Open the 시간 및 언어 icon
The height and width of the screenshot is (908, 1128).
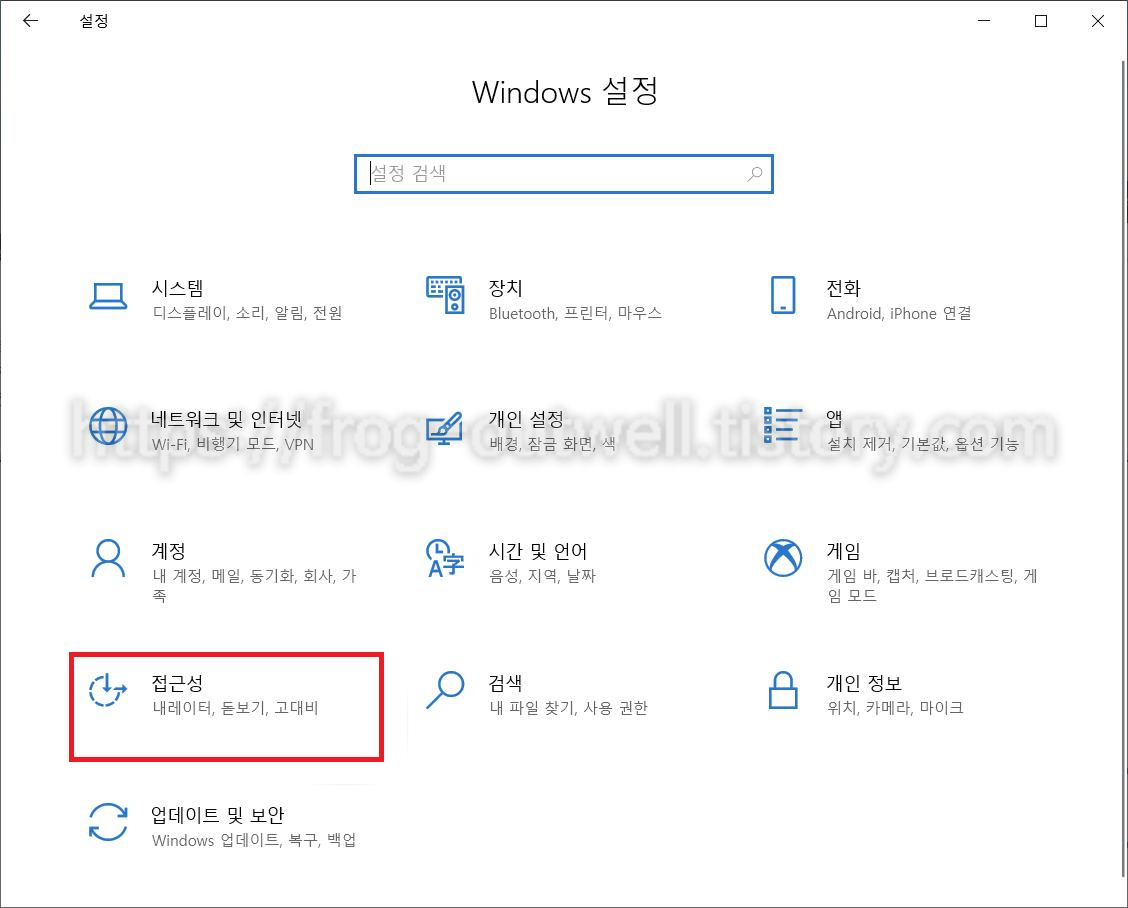pyautogui.click(x=445, y=558)
